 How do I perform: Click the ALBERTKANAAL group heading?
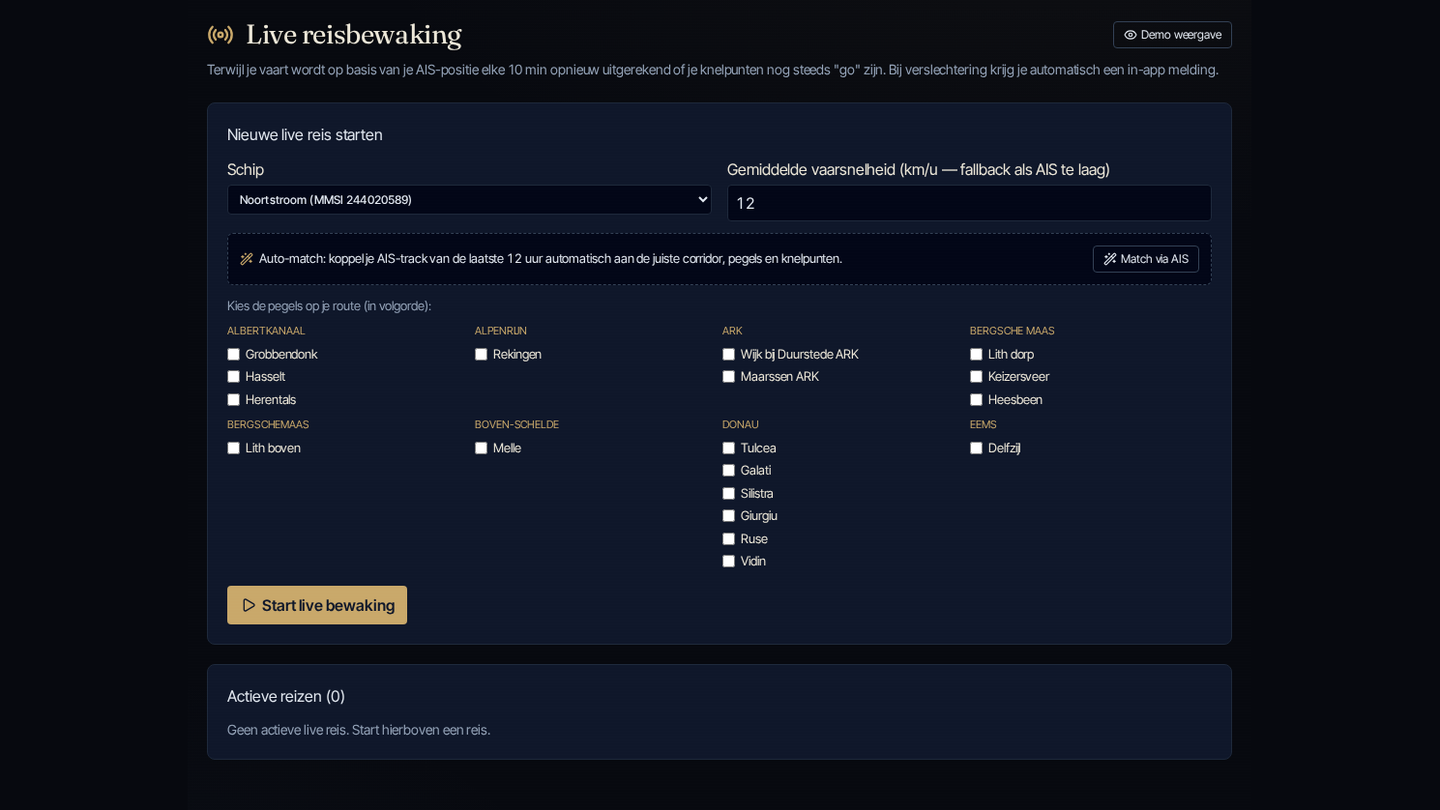tap(266, 331)
